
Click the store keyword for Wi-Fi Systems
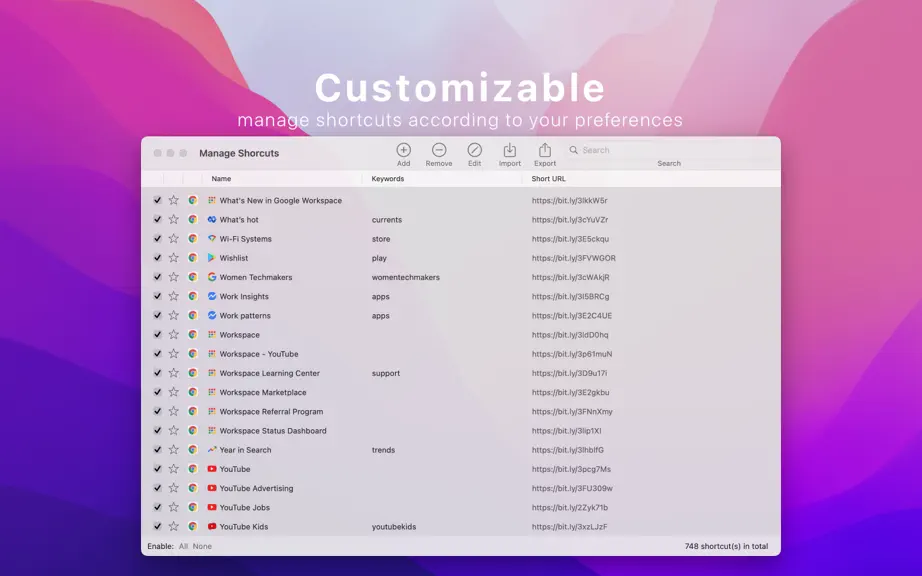pyautogui.click(x=380, y=239)
